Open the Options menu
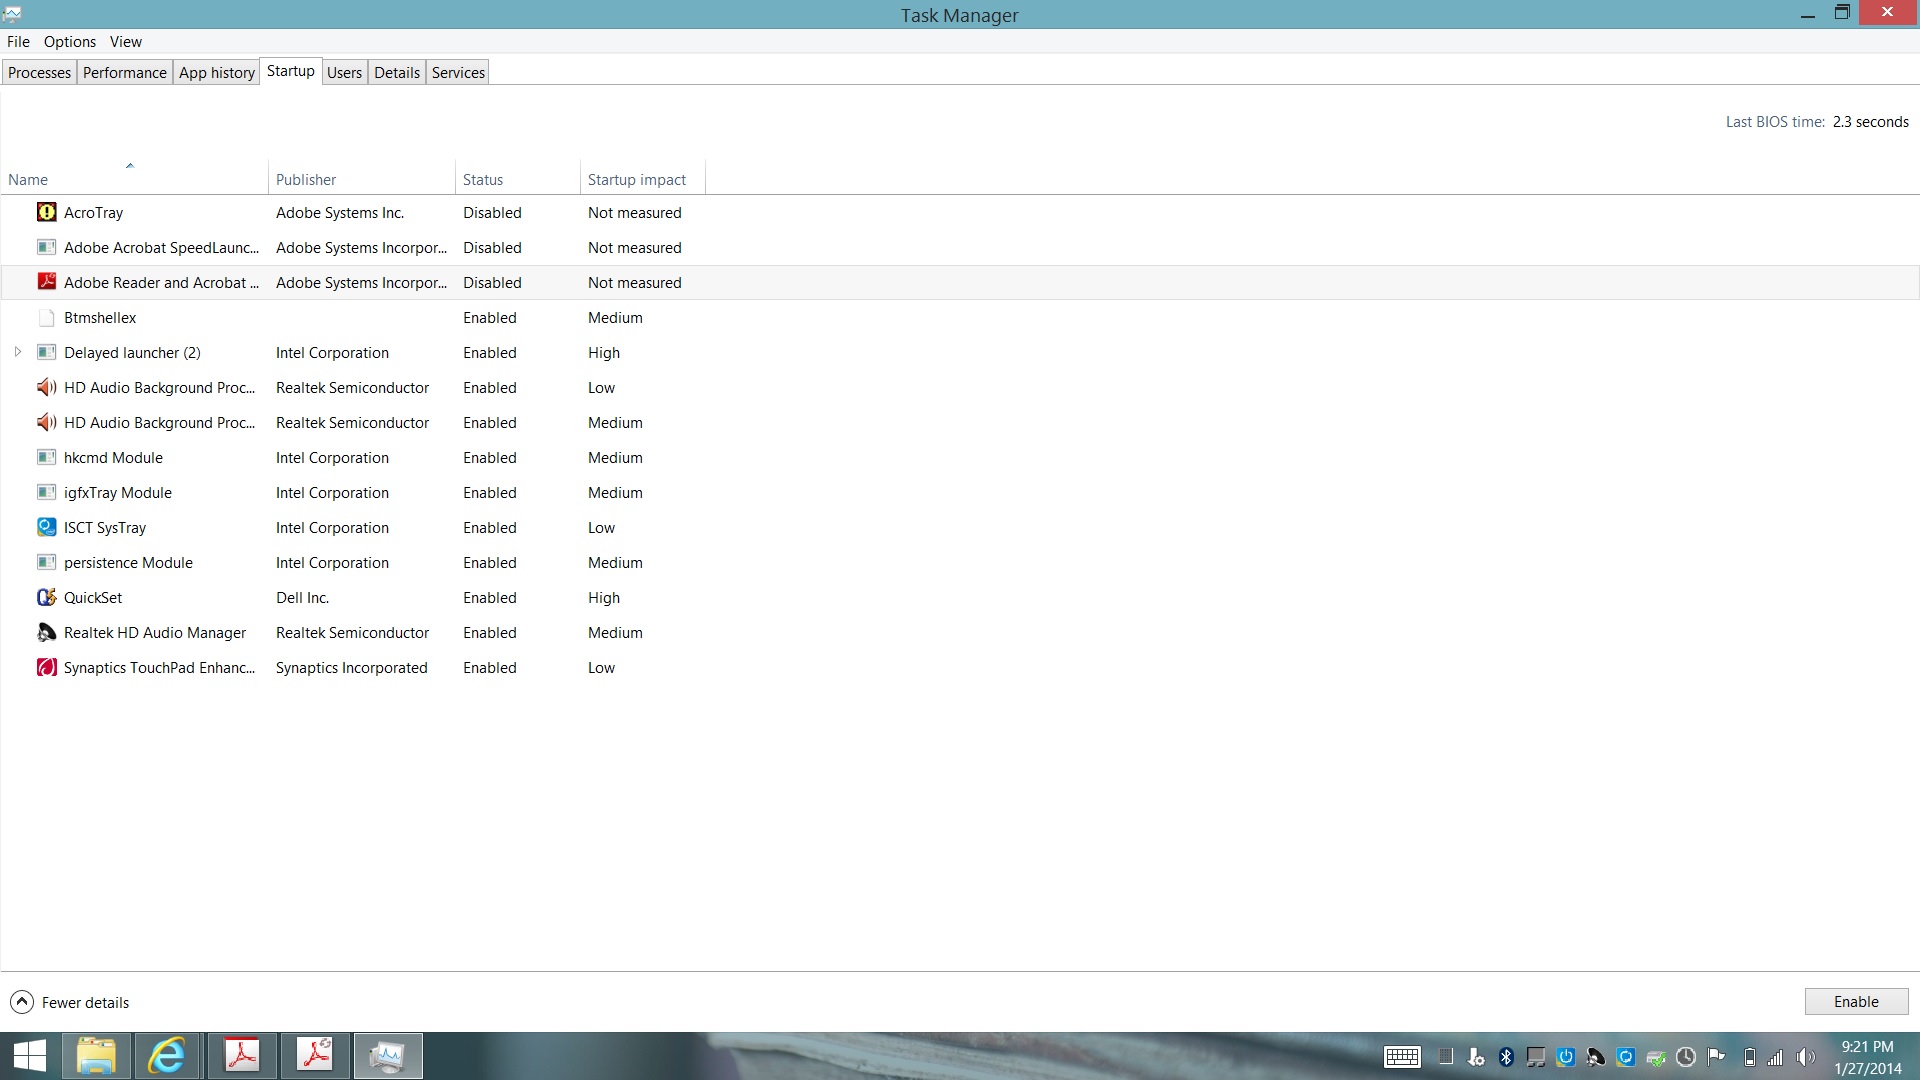 tap(70, 41)
